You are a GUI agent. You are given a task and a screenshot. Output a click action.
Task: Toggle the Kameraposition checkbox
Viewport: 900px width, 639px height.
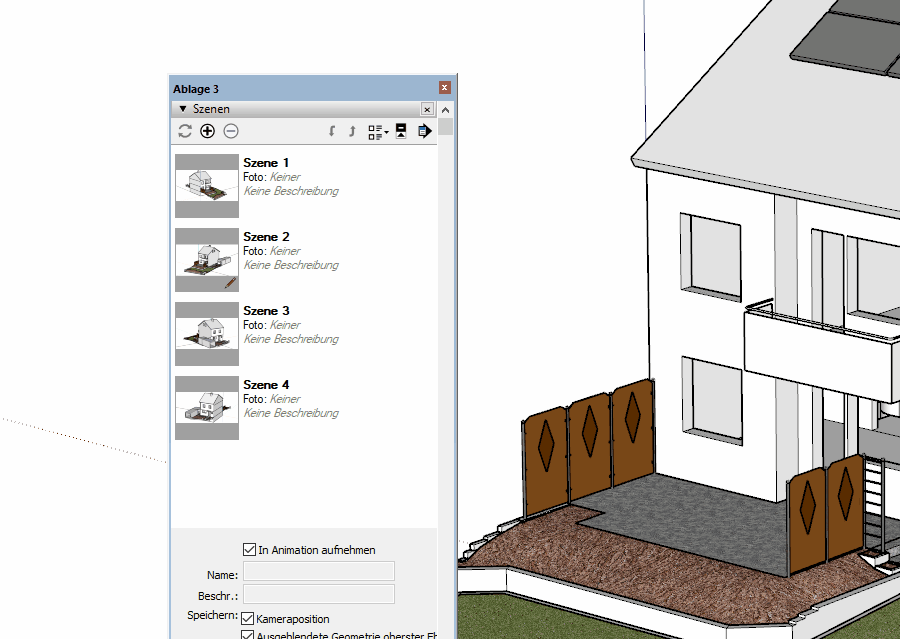248,619
